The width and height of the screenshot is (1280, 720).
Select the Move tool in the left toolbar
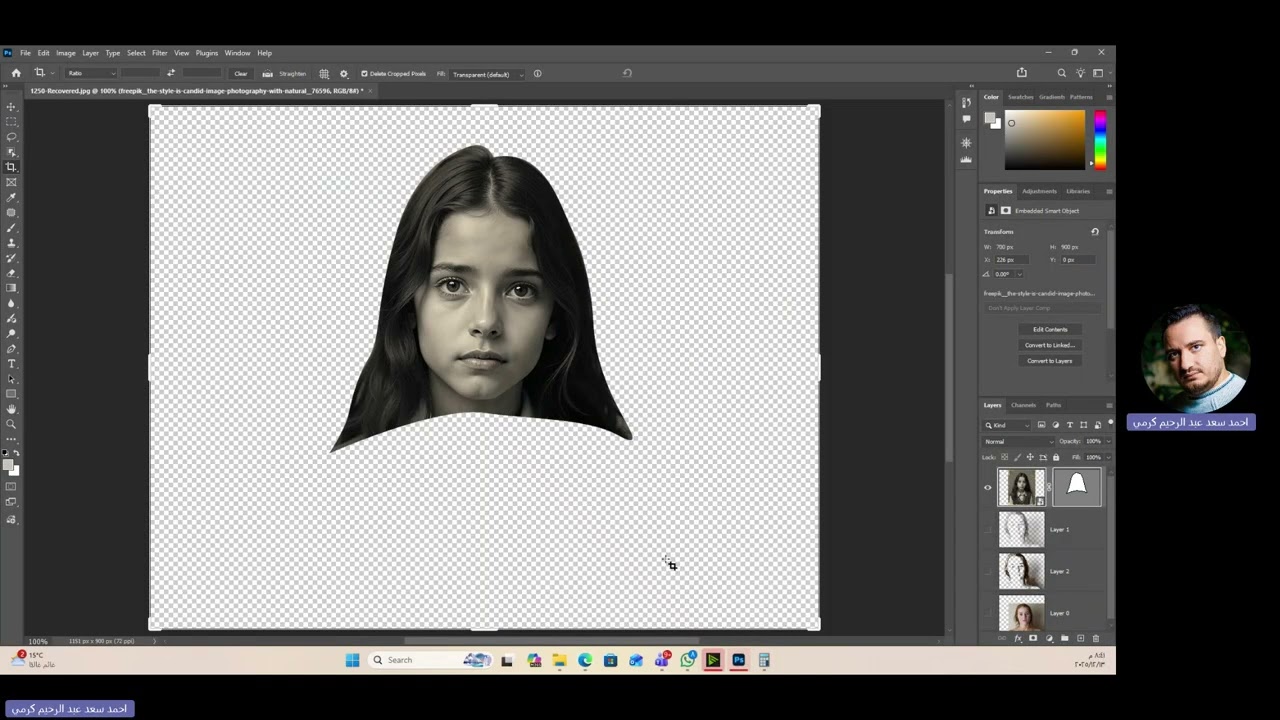pos(12,107)
